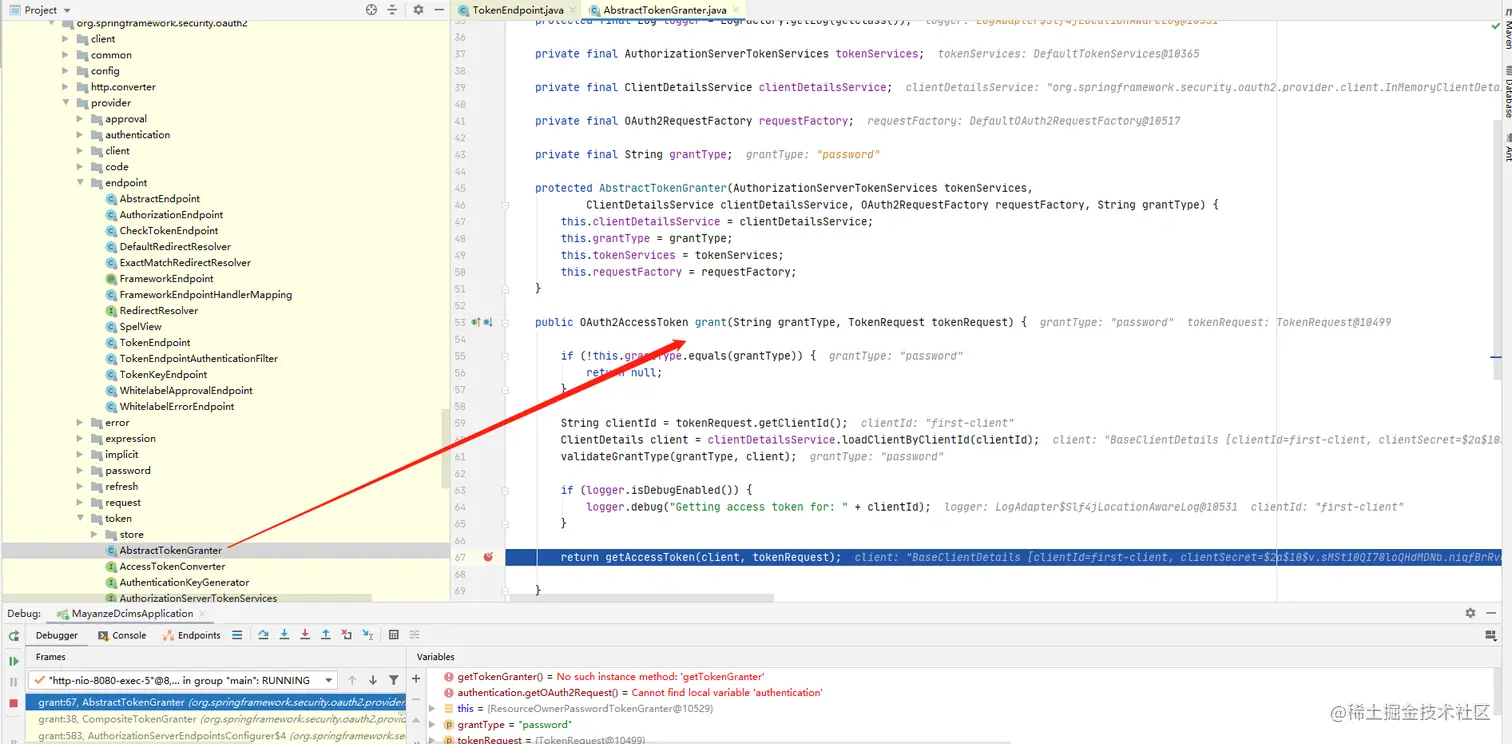Select TokenEndpoint class in project tree

pyautogui.click(x=155, y=343)
